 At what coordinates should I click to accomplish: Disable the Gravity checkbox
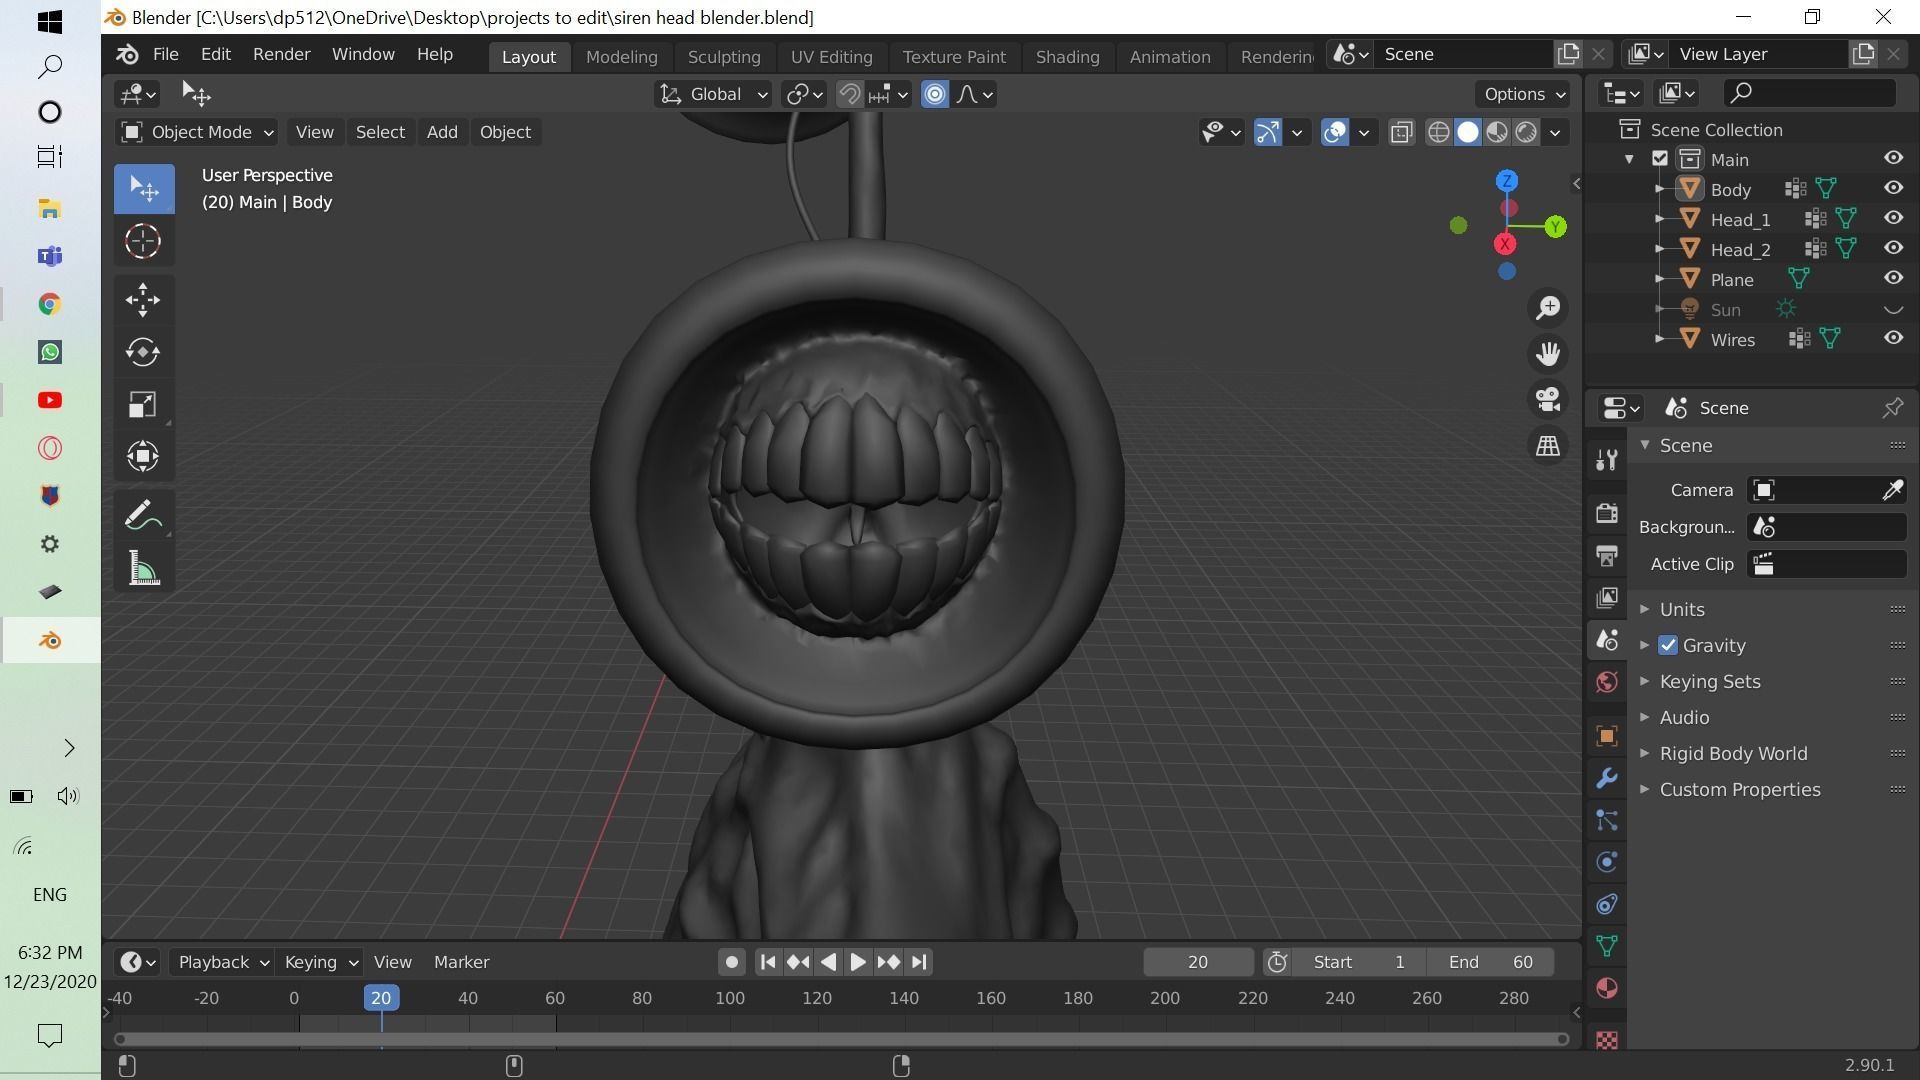pyautogui.click(x=1668, y=645)
